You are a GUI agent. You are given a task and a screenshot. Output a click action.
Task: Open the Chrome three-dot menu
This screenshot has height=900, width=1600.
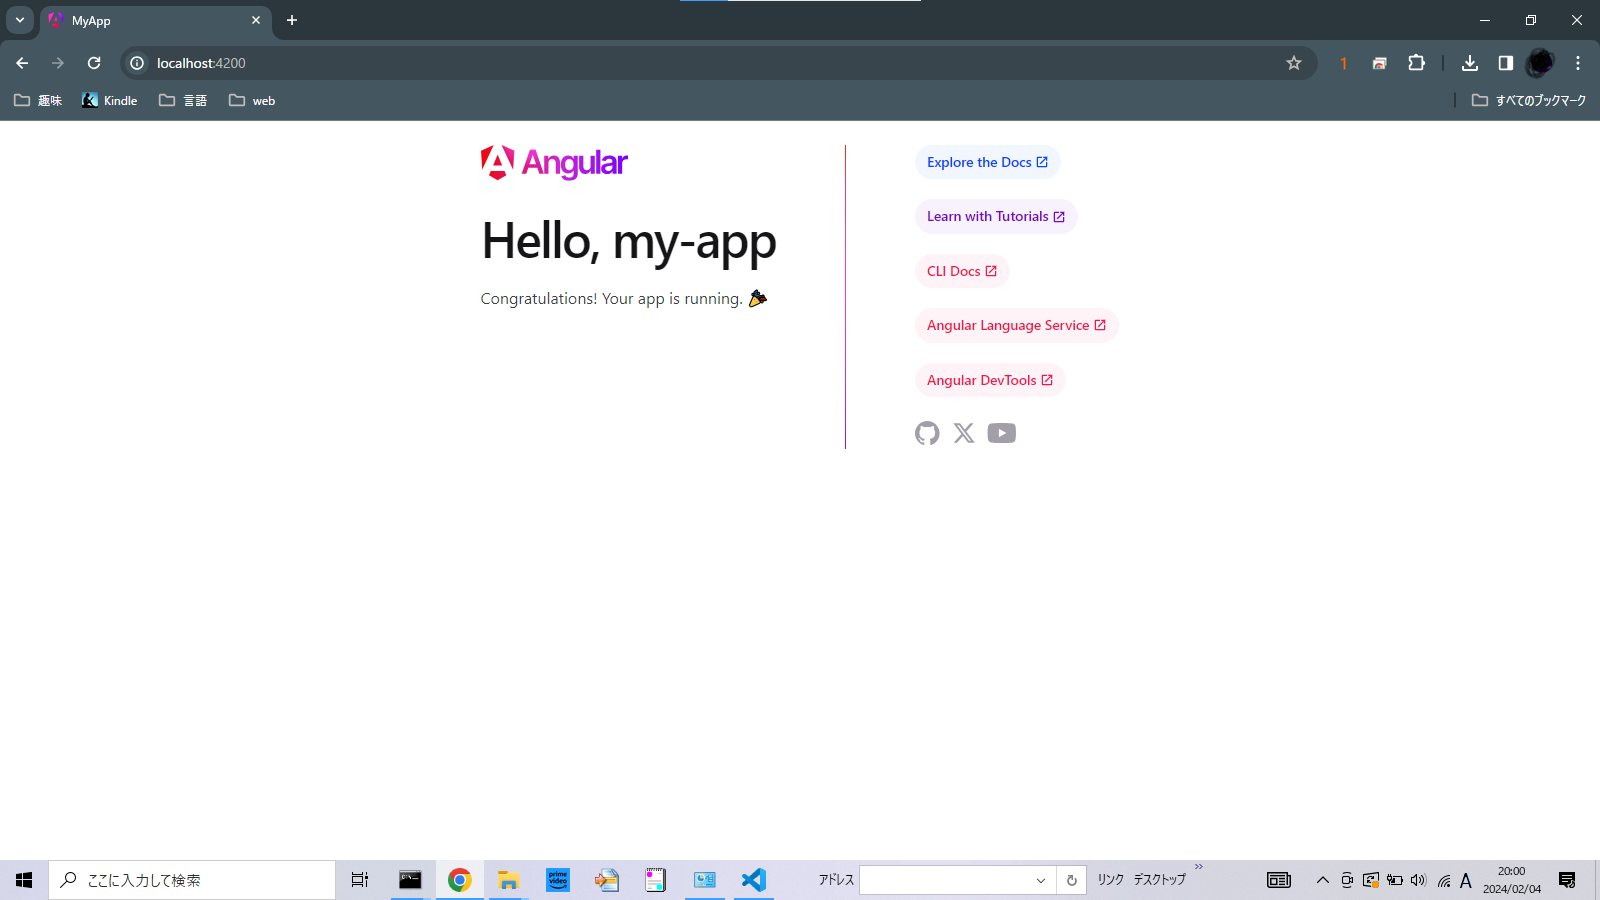click(1578, 63)
